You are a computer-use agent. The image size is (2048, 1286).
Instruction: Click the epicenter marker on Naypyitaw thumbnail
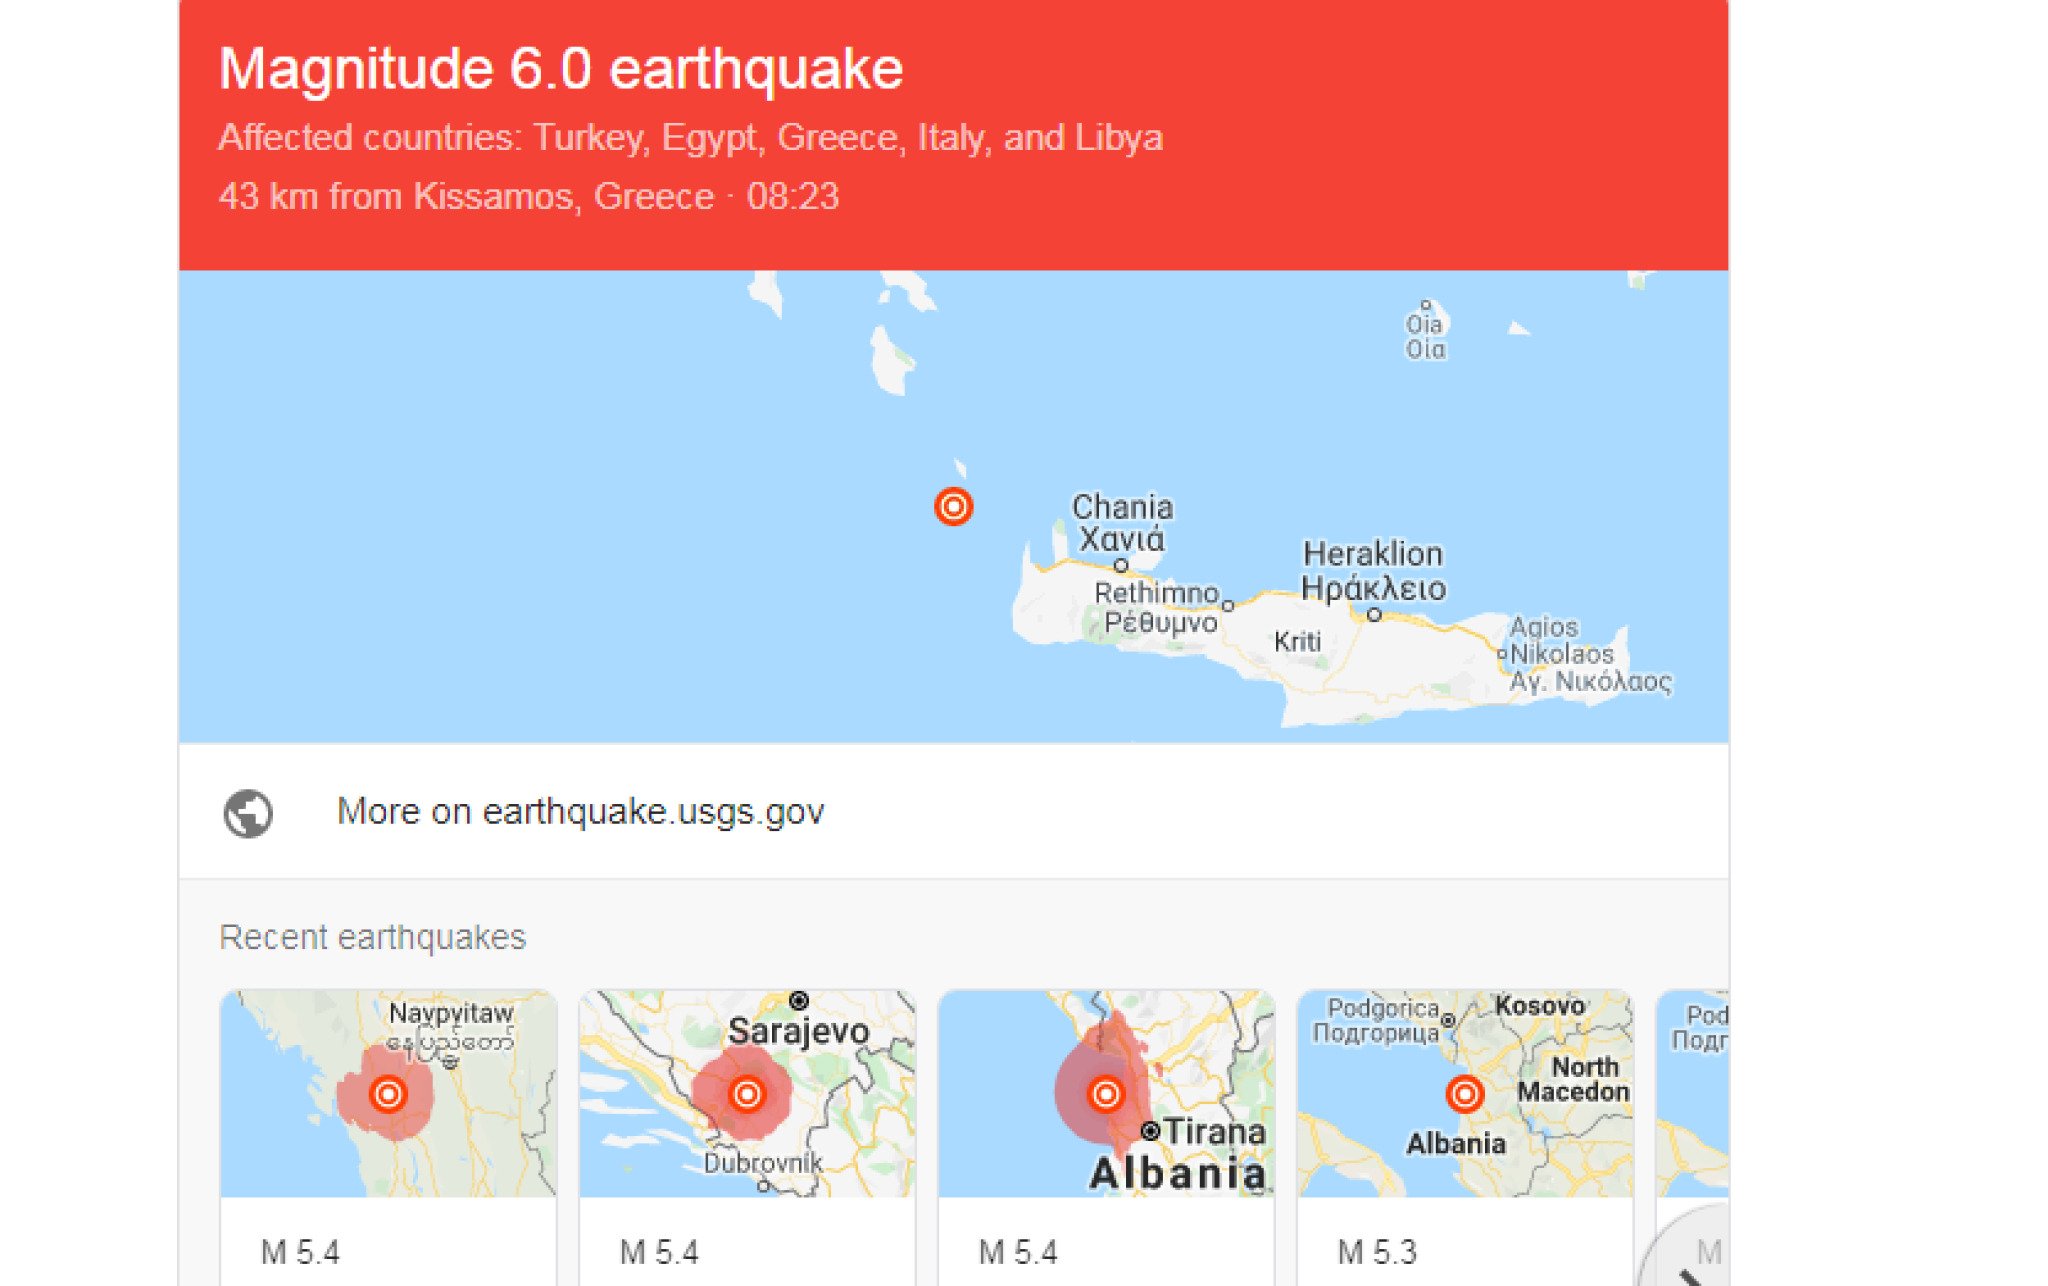[388, 1093]
